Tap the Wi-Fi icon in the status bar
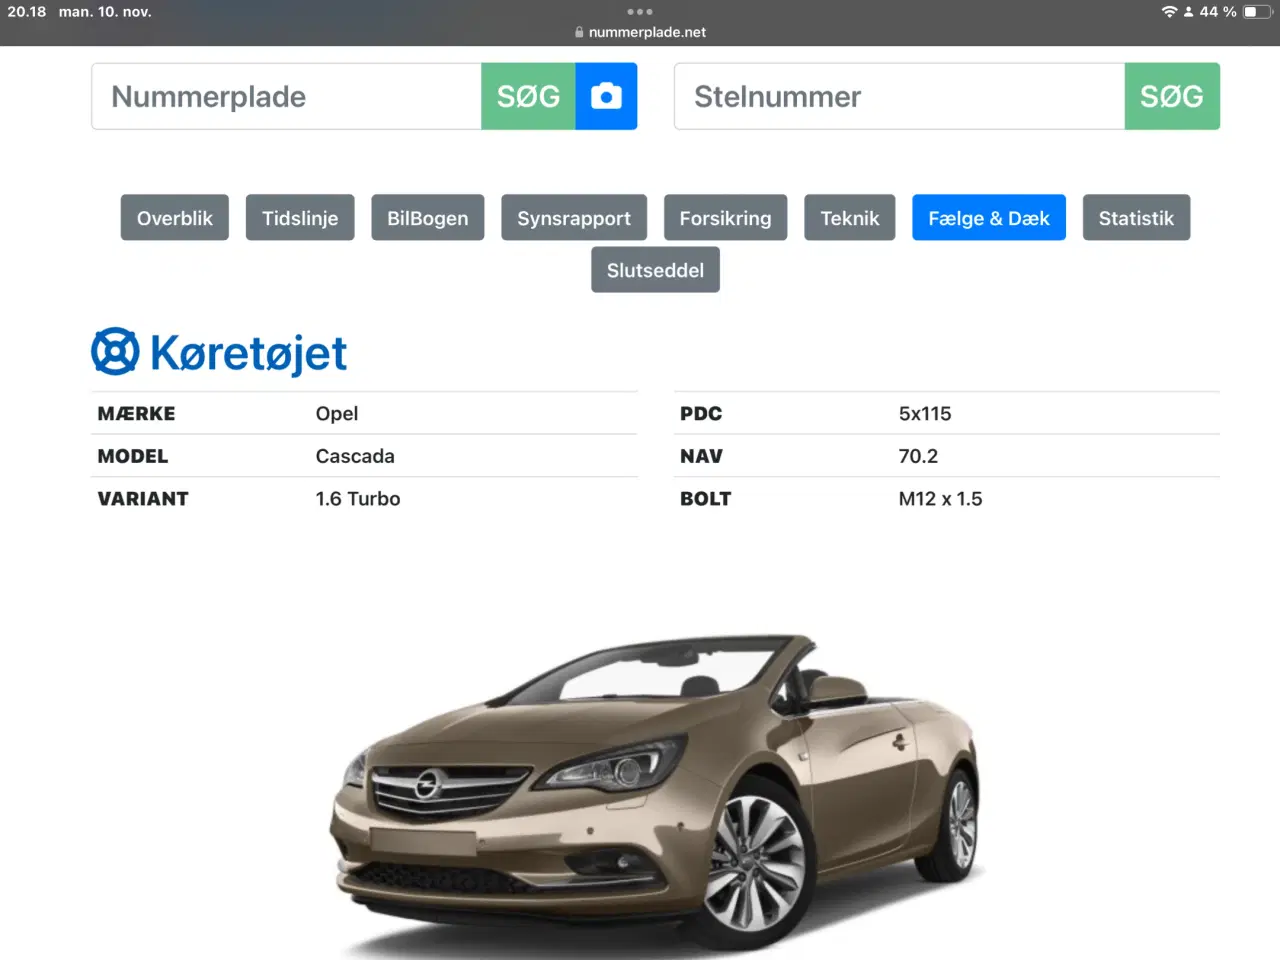The height and width of the screenshot is (960, 1280). tap(1171, 13)
